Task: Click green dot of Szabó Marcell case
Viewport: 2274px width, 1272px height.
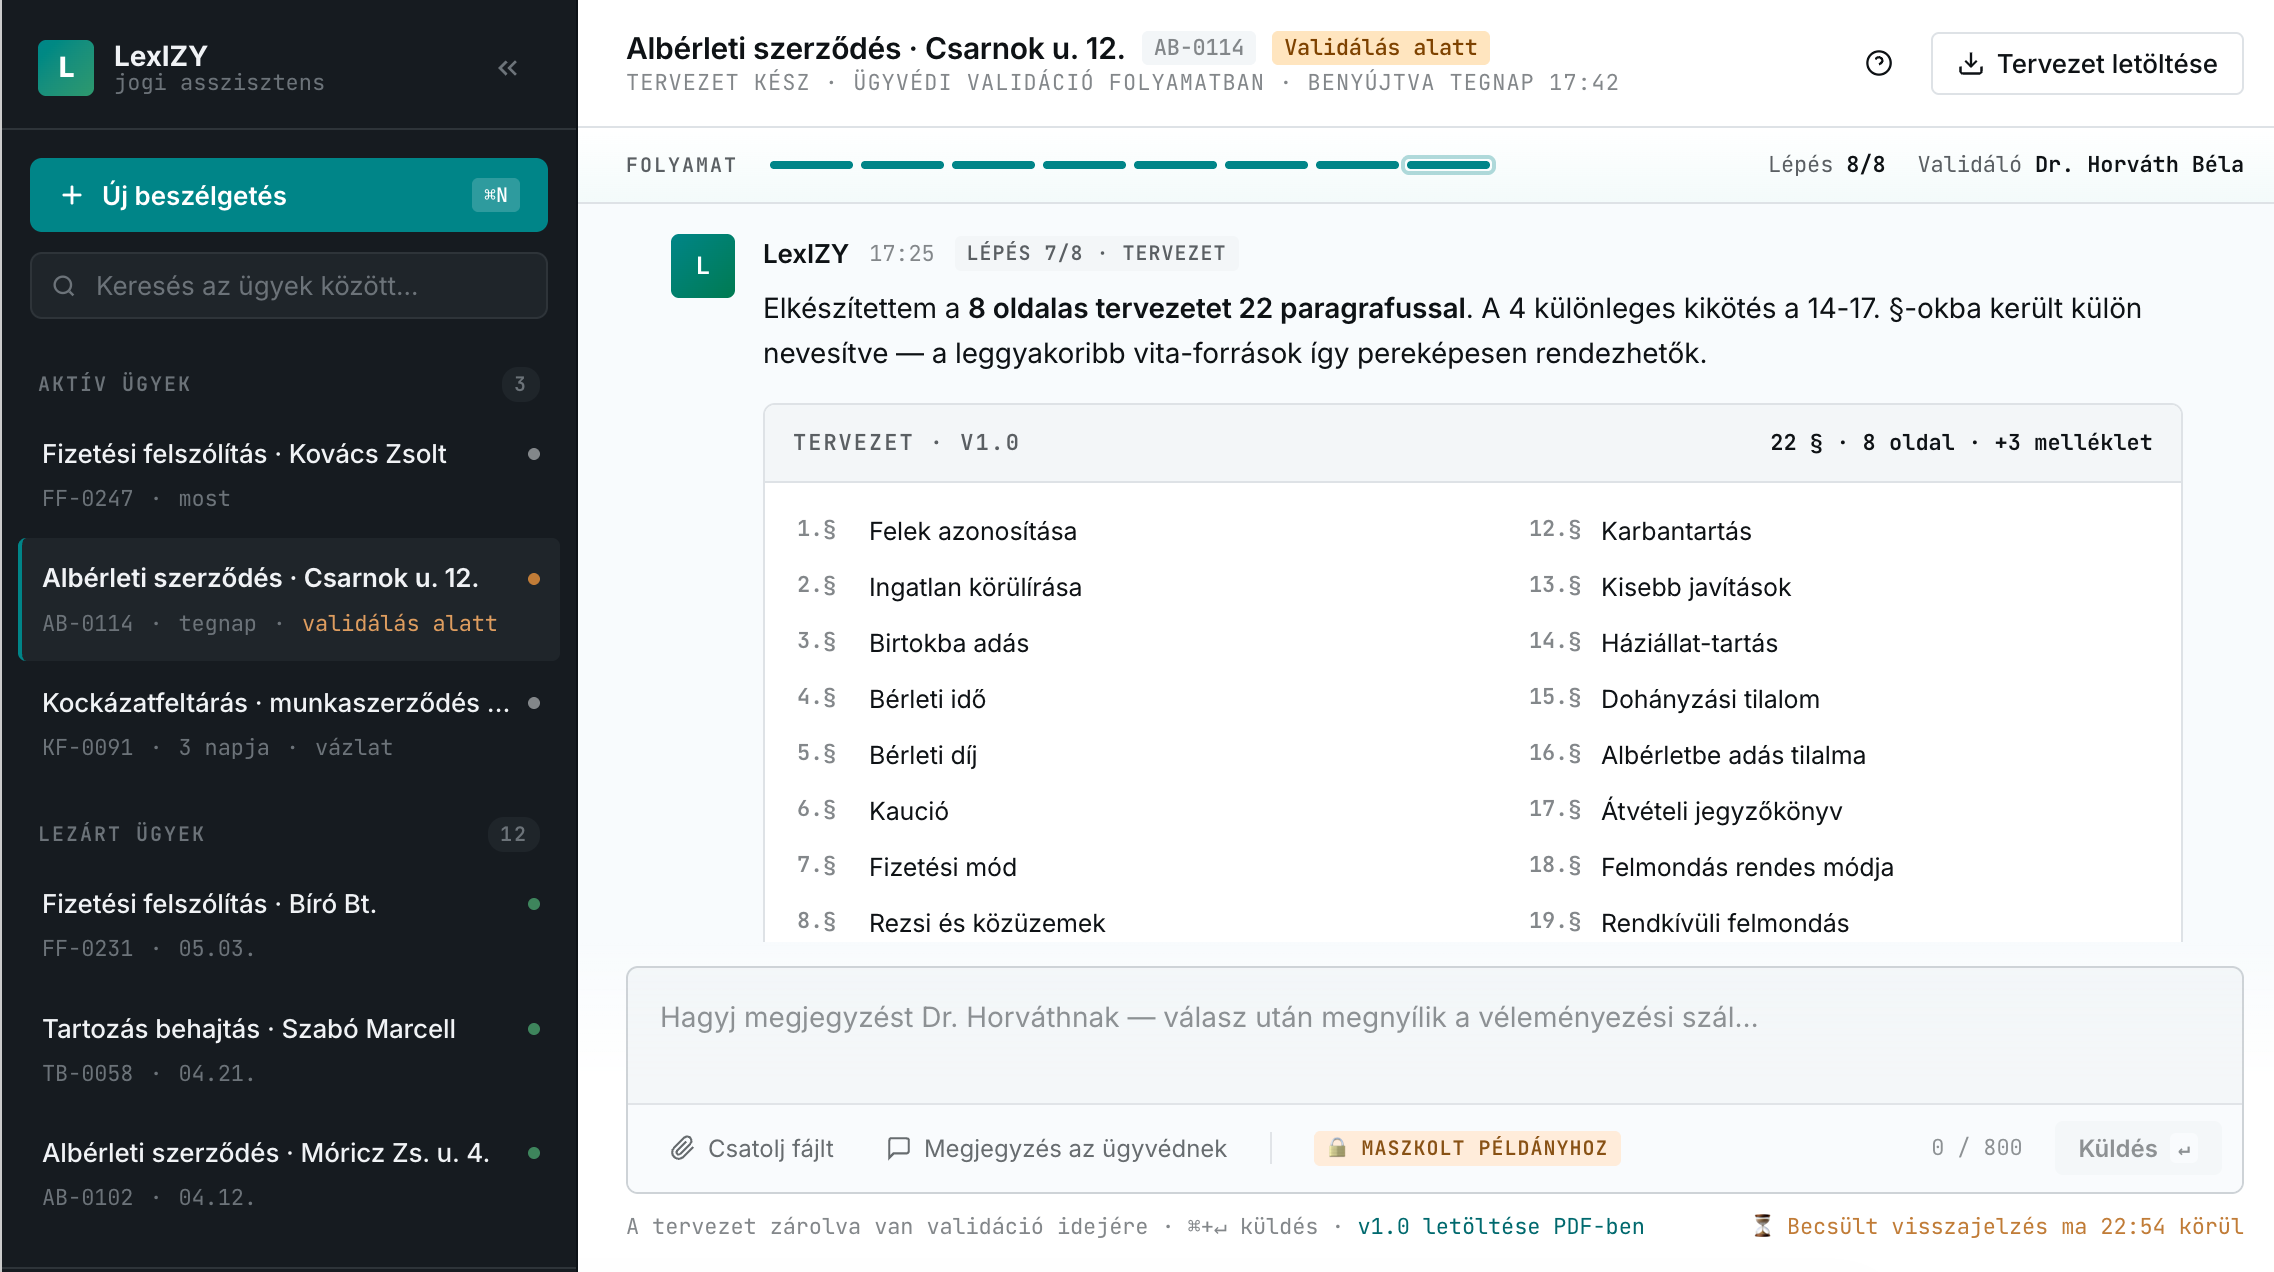Action: click(534, 1029)
